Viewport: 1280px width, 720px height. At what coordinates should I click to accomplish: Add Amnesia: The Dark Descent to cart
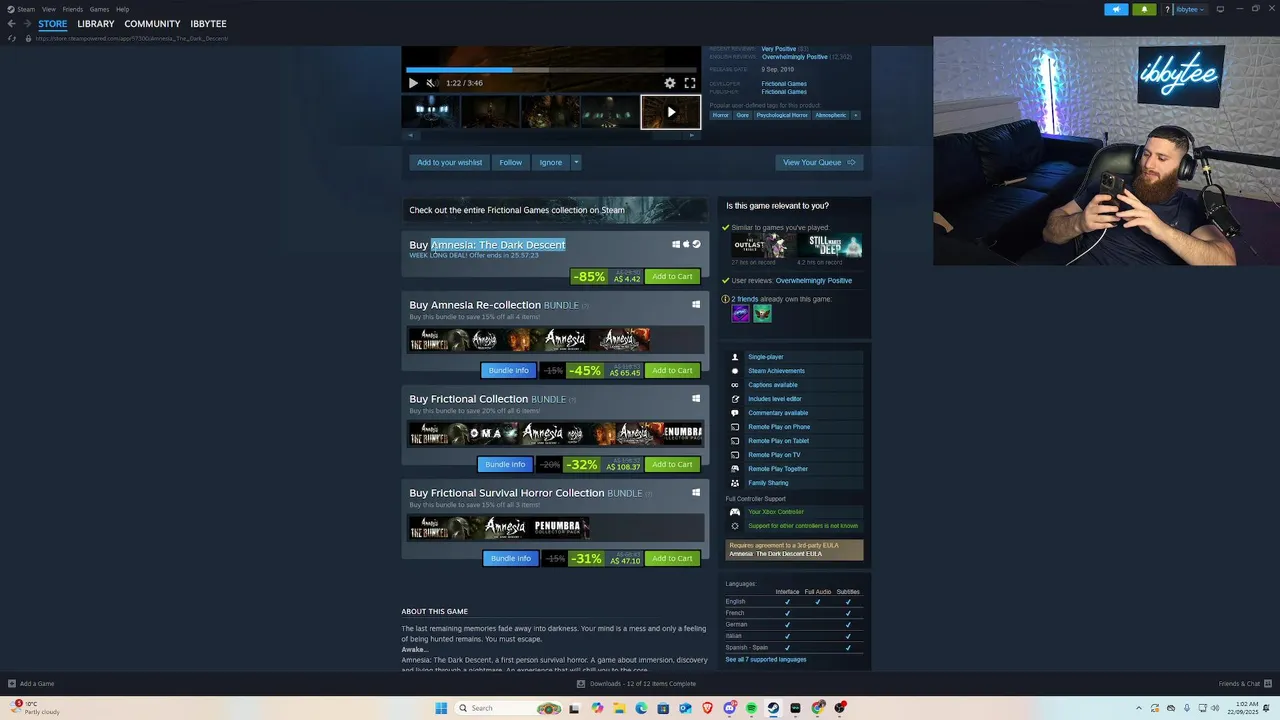click(672, 277)
